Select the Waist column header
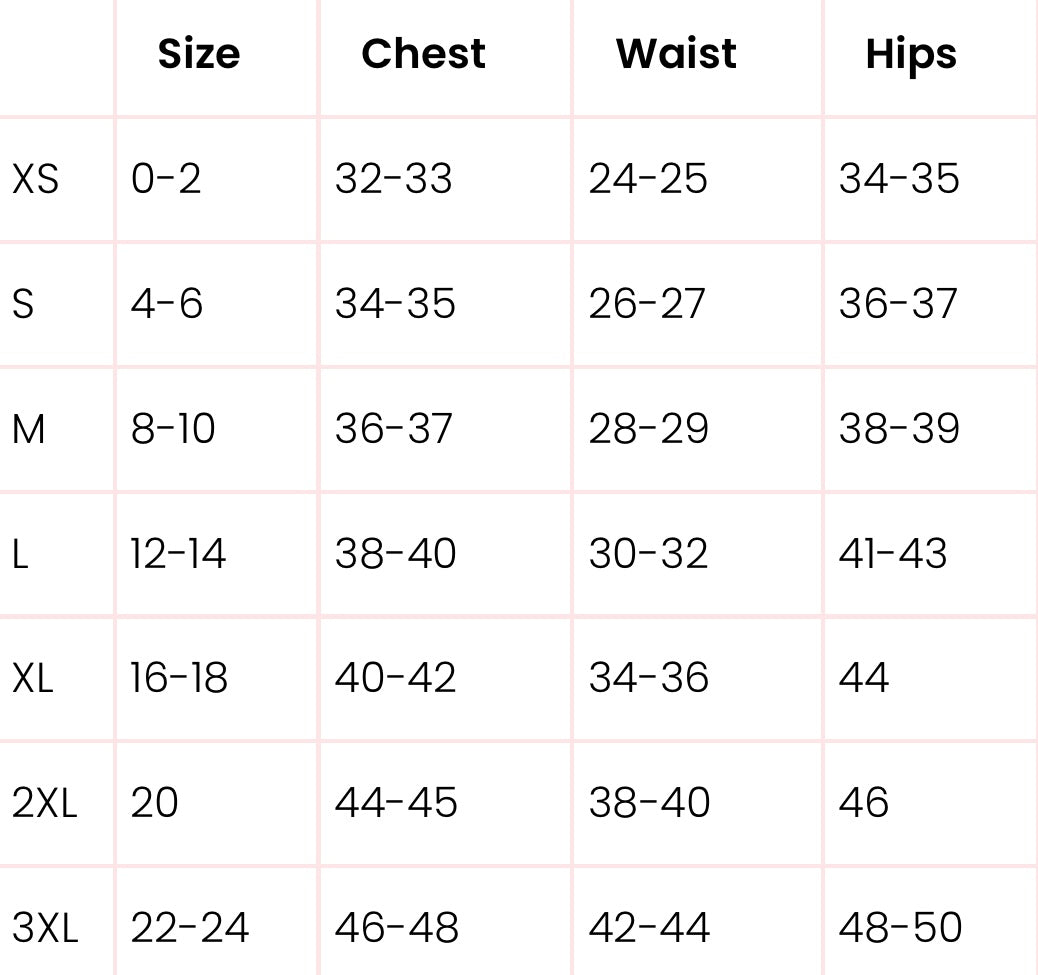 point(676,54)
